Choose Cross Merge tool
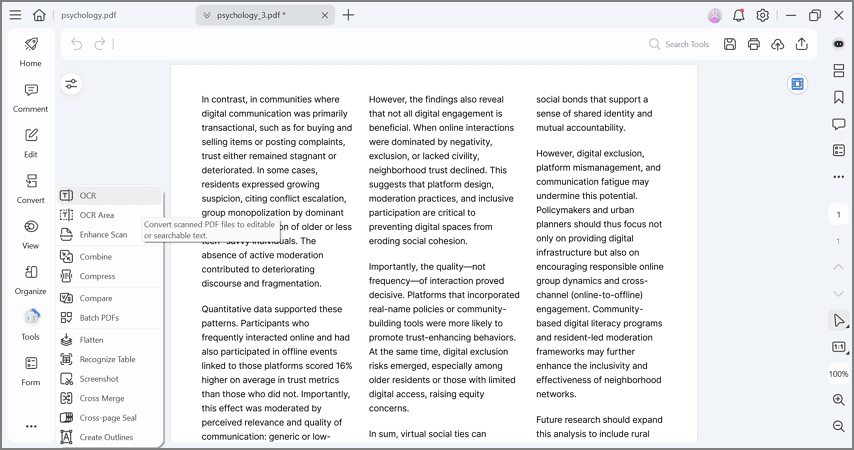 point(109,398)
